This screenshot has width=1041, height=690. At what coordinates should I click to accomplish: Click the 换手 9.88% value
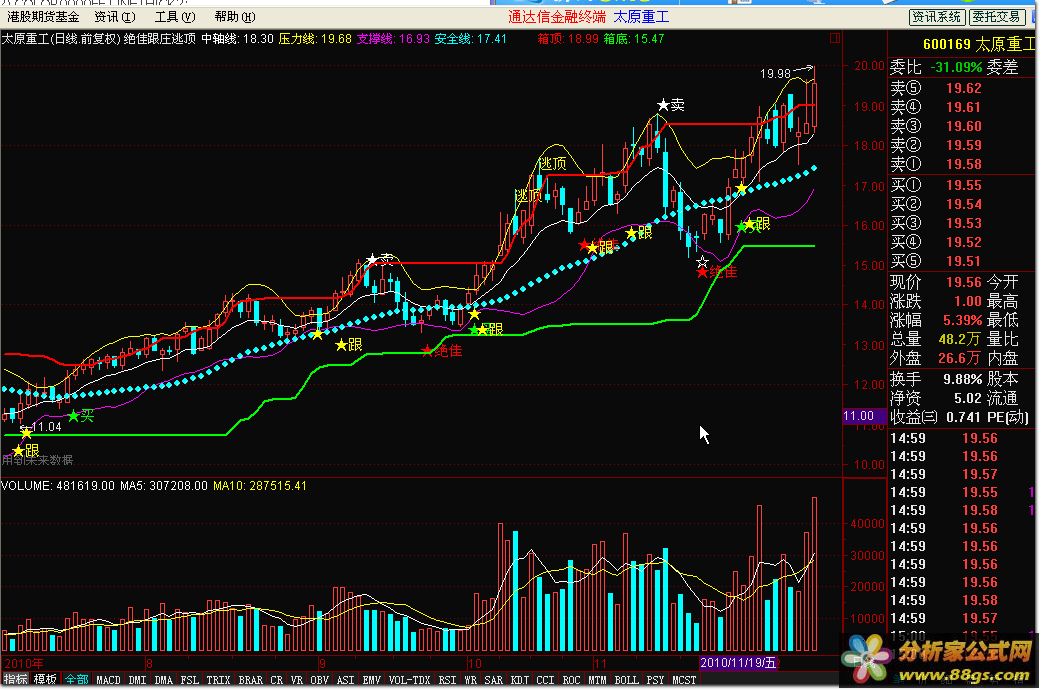(962, 379)
